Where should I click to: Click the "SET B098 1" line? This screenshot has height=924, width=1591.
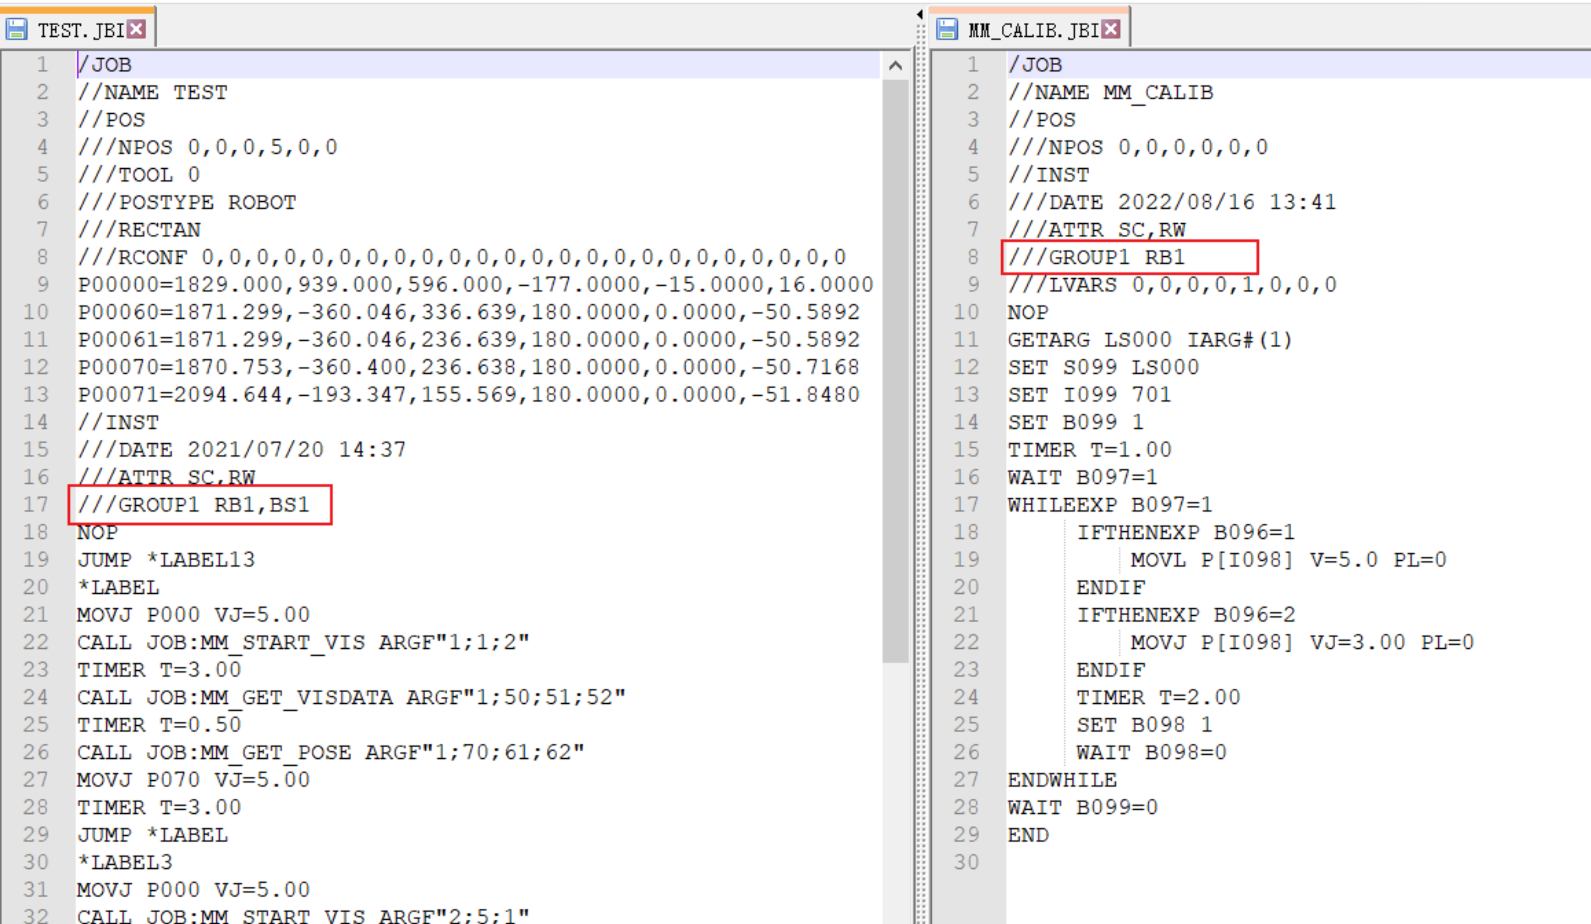click(1145, 725)
